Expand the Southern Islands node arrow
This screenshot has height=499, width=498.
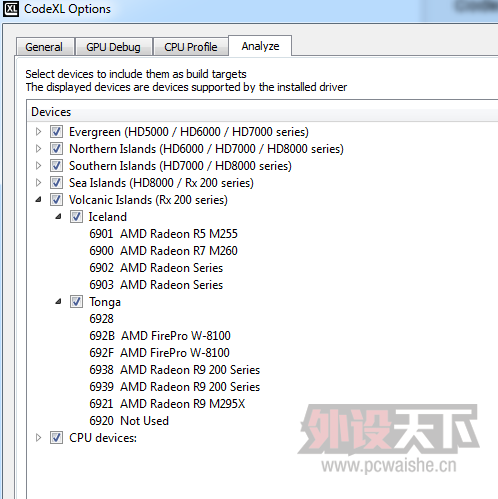[38, 166]
